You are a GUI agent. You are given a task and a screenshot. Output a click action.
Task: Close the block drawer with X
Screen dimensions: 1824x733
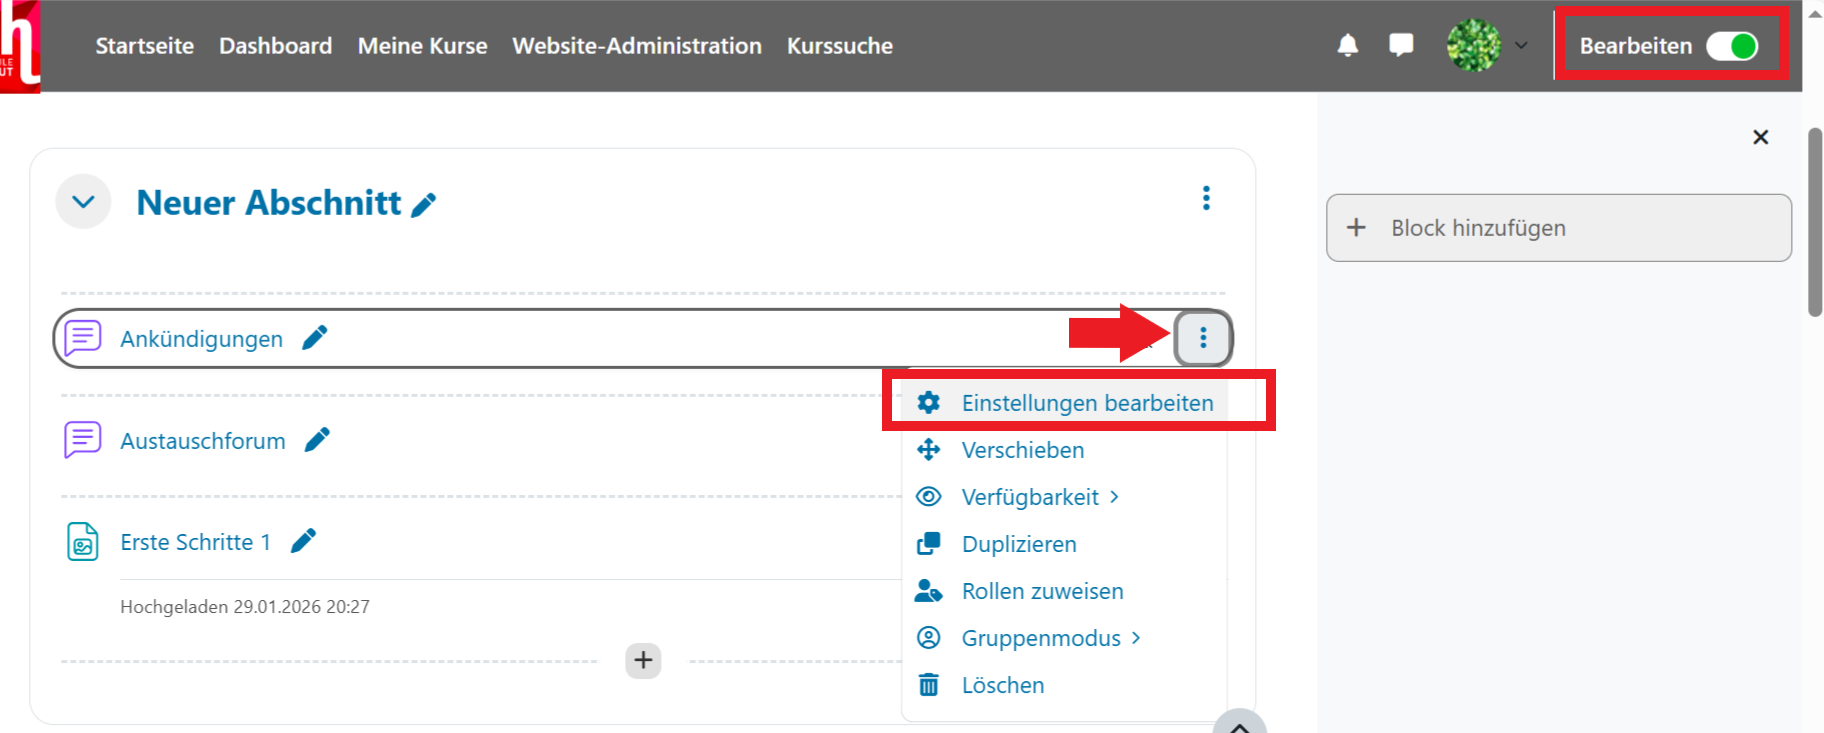1760,137
